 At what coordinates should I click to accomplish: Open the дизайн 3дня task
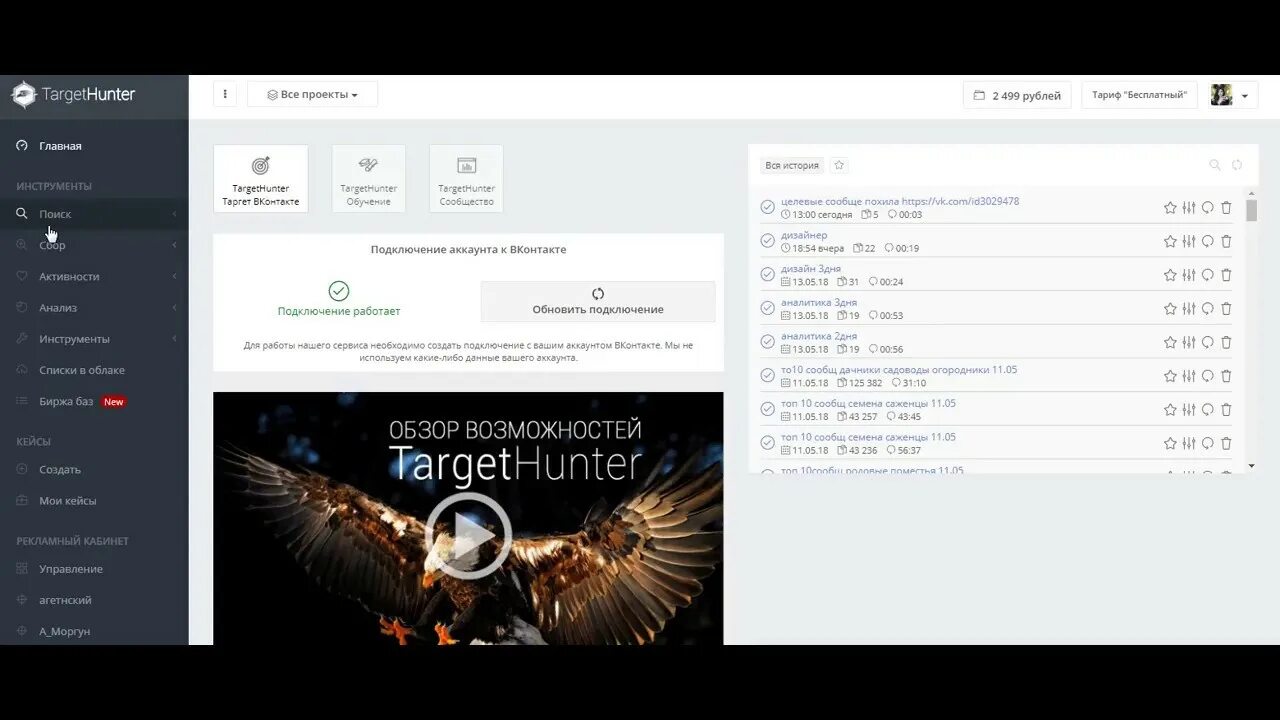[x=811, y=269]
